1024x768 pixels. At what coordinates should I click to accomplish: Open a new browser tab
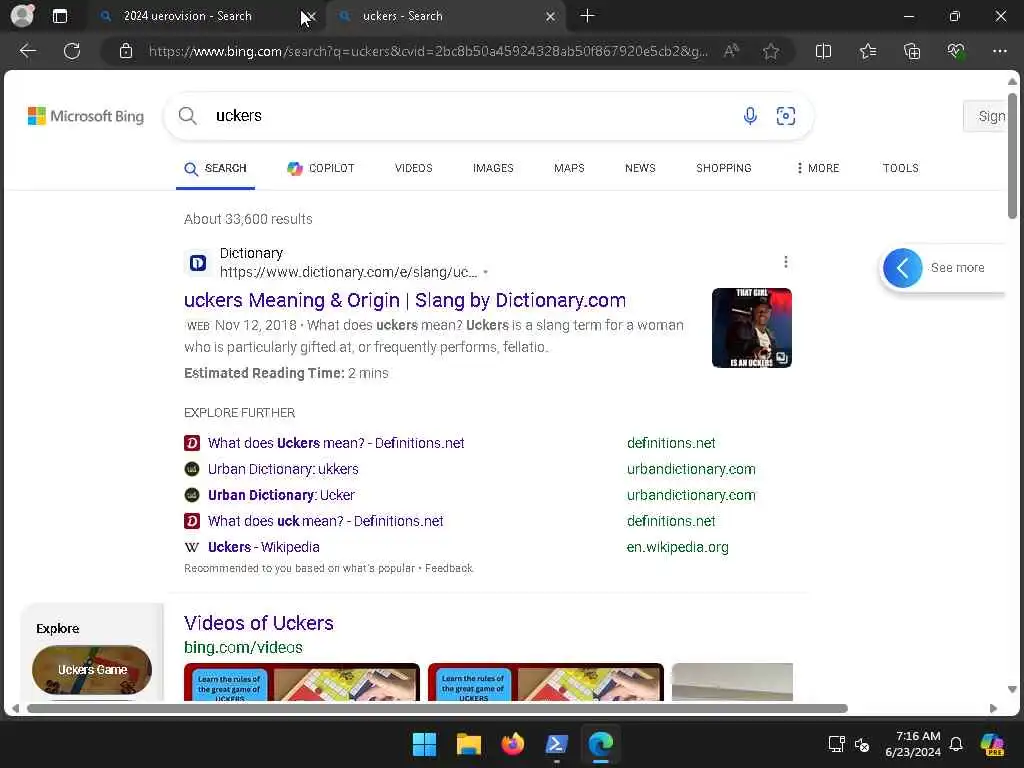tap(587, 16)
